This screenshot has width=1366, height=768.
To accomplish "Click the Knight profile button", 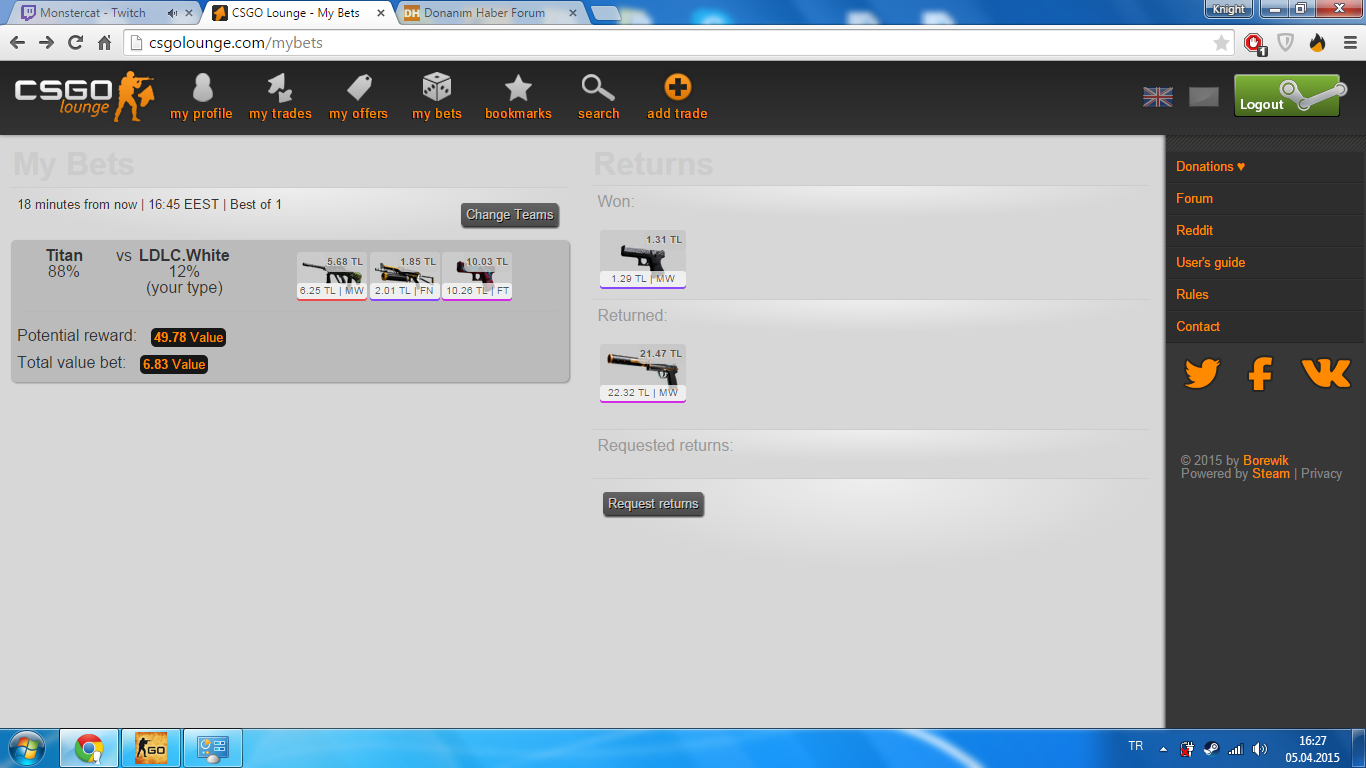I will [1229, 9].
